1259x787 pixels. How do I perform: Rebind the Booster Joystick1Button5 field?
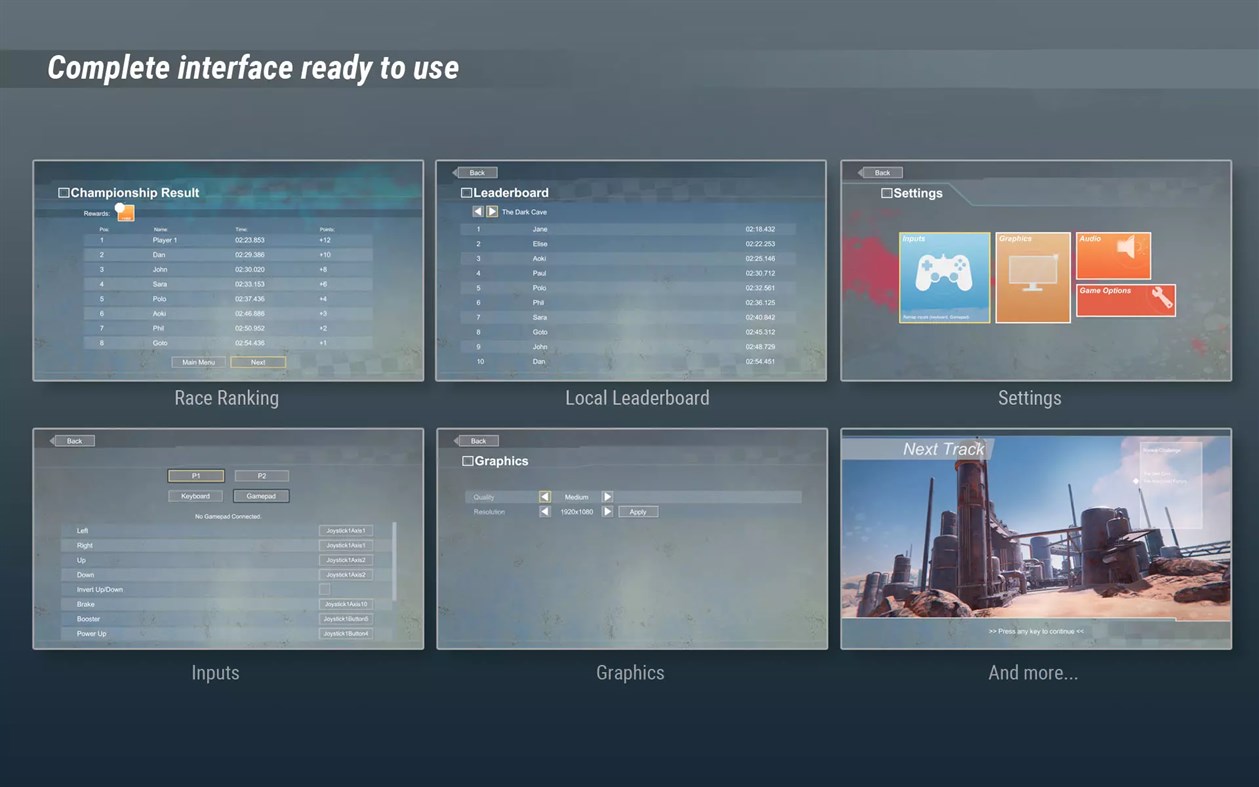[x=346, y=619]
